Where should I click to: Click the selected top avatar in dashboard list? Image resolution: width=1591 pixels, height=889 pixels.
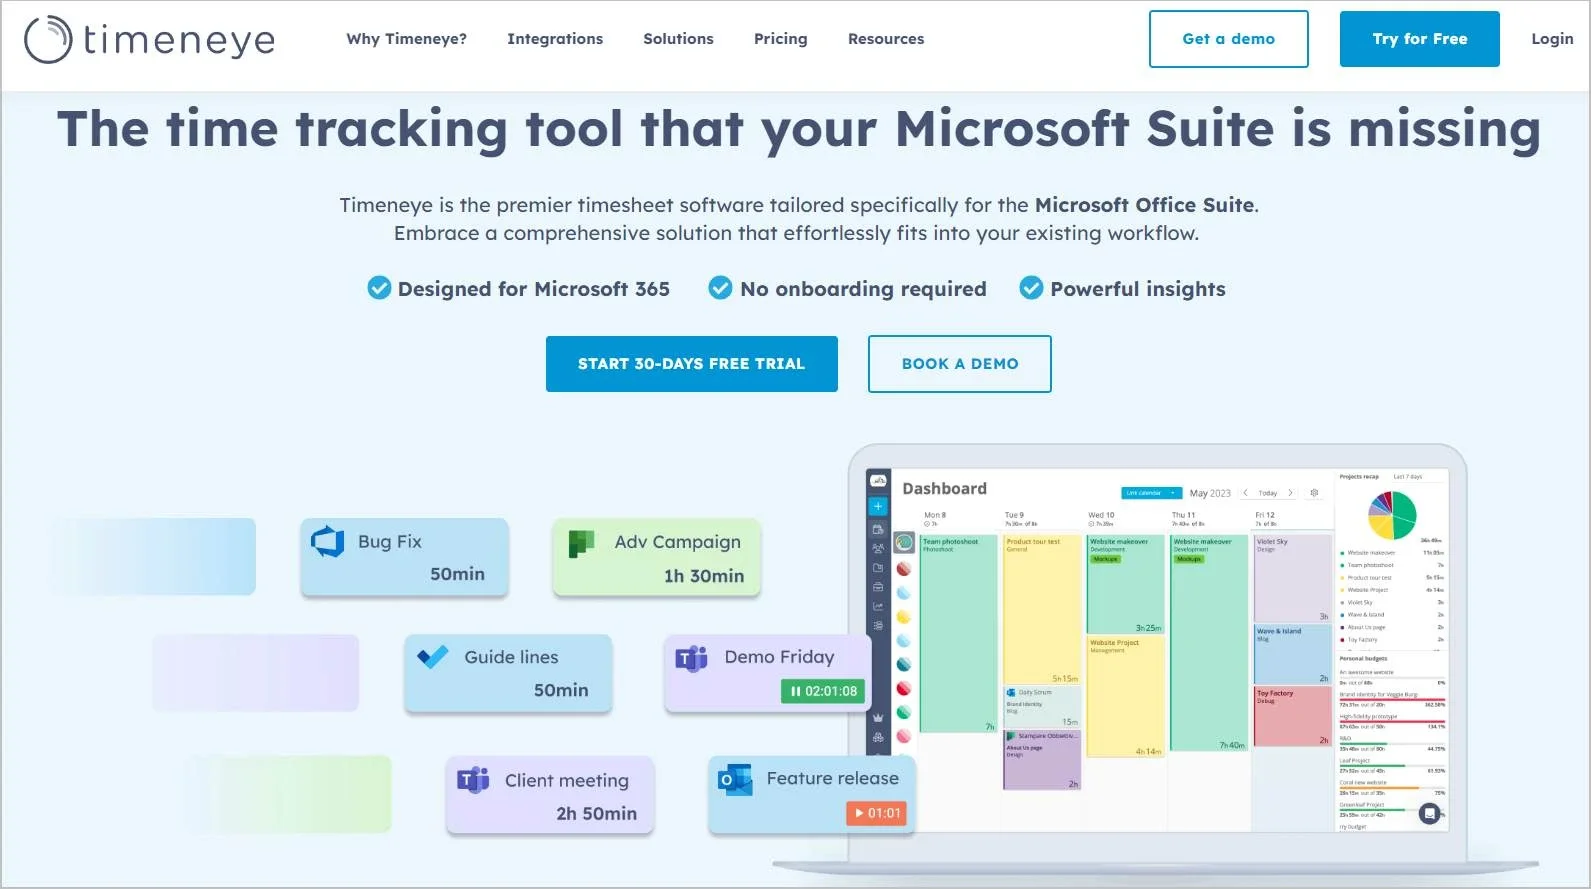pyautogui.click(x=904, y=542)
